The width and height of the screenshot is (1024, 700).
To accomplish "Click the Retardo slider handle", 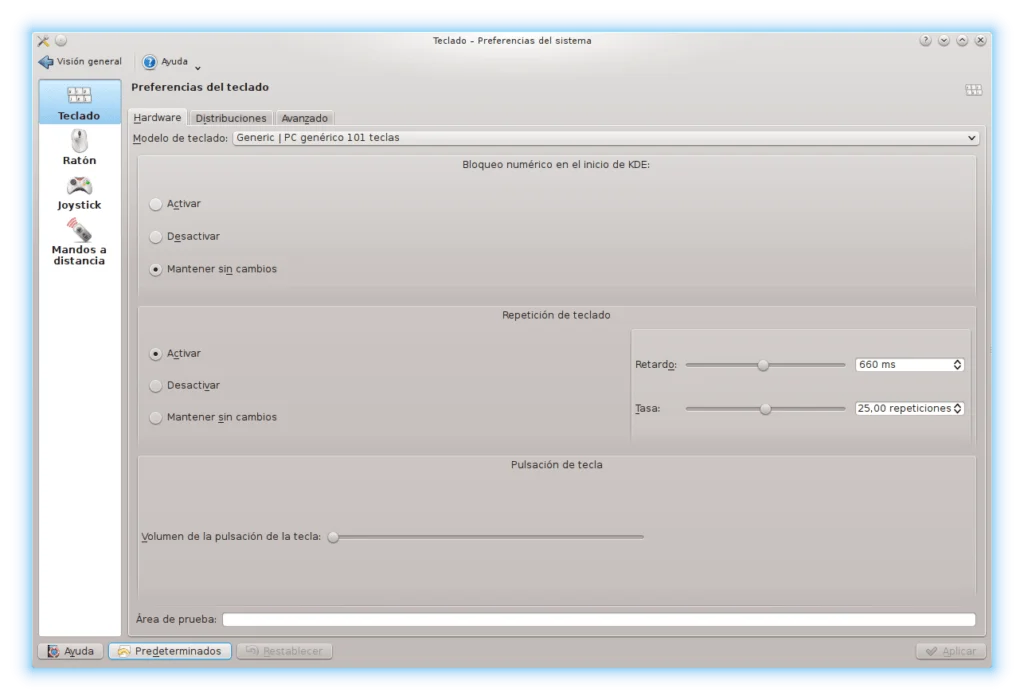I will (x=763, y=365).
